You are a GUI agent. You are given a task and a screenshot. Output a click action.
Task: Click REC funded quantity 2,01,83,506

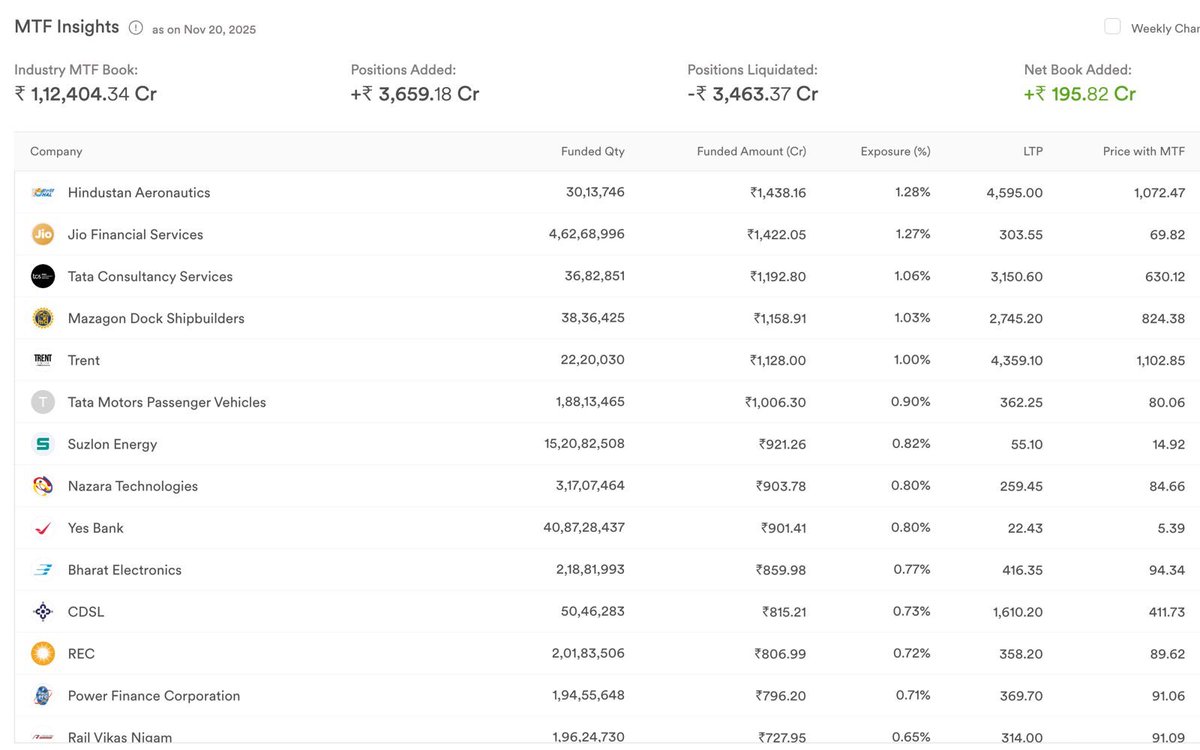pyautogui.click(x=590, y=654)
